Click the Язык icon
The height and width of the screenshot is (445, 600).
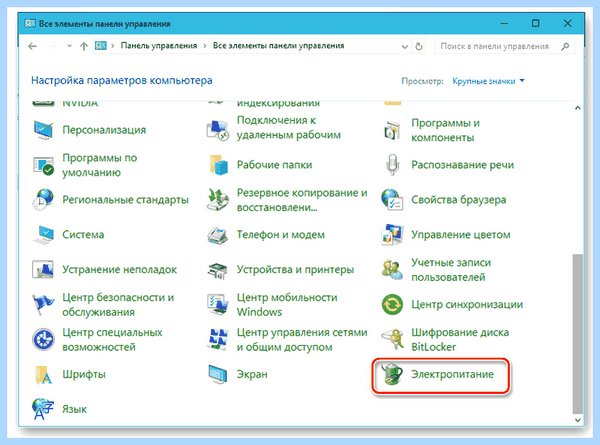click(x=43, y=409)
